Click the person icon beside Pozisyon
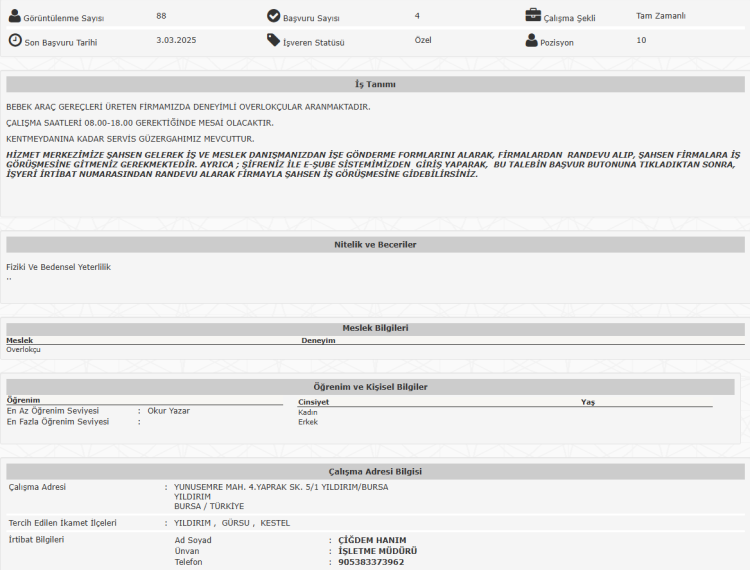 coord(532,41)
